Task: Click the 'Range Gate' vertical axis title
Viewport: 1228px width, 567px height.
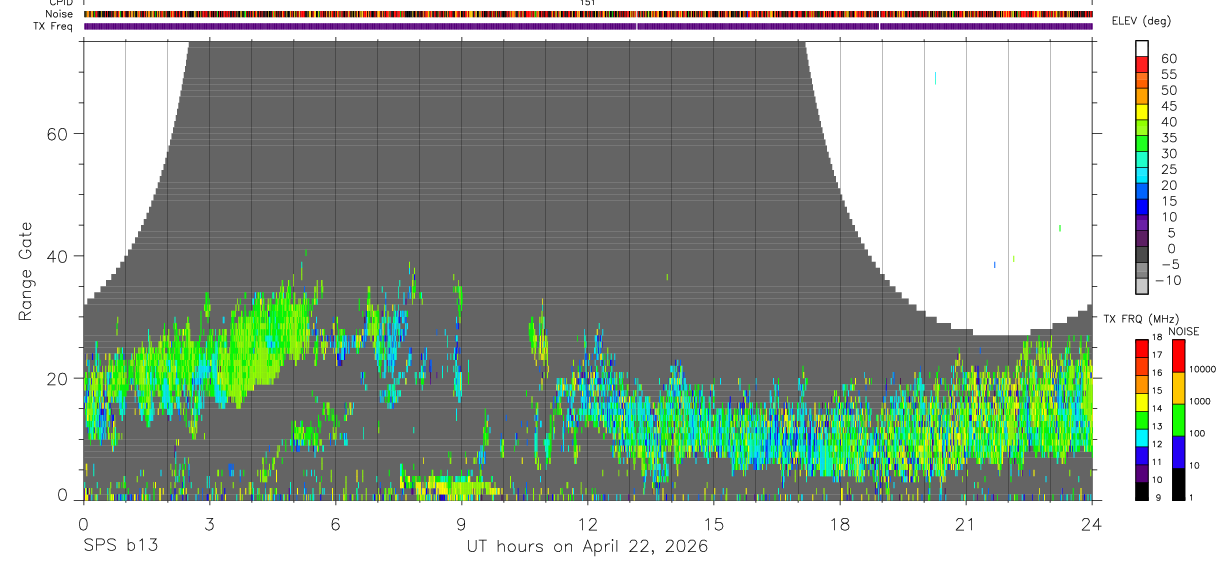Action: tap(26, 271)
